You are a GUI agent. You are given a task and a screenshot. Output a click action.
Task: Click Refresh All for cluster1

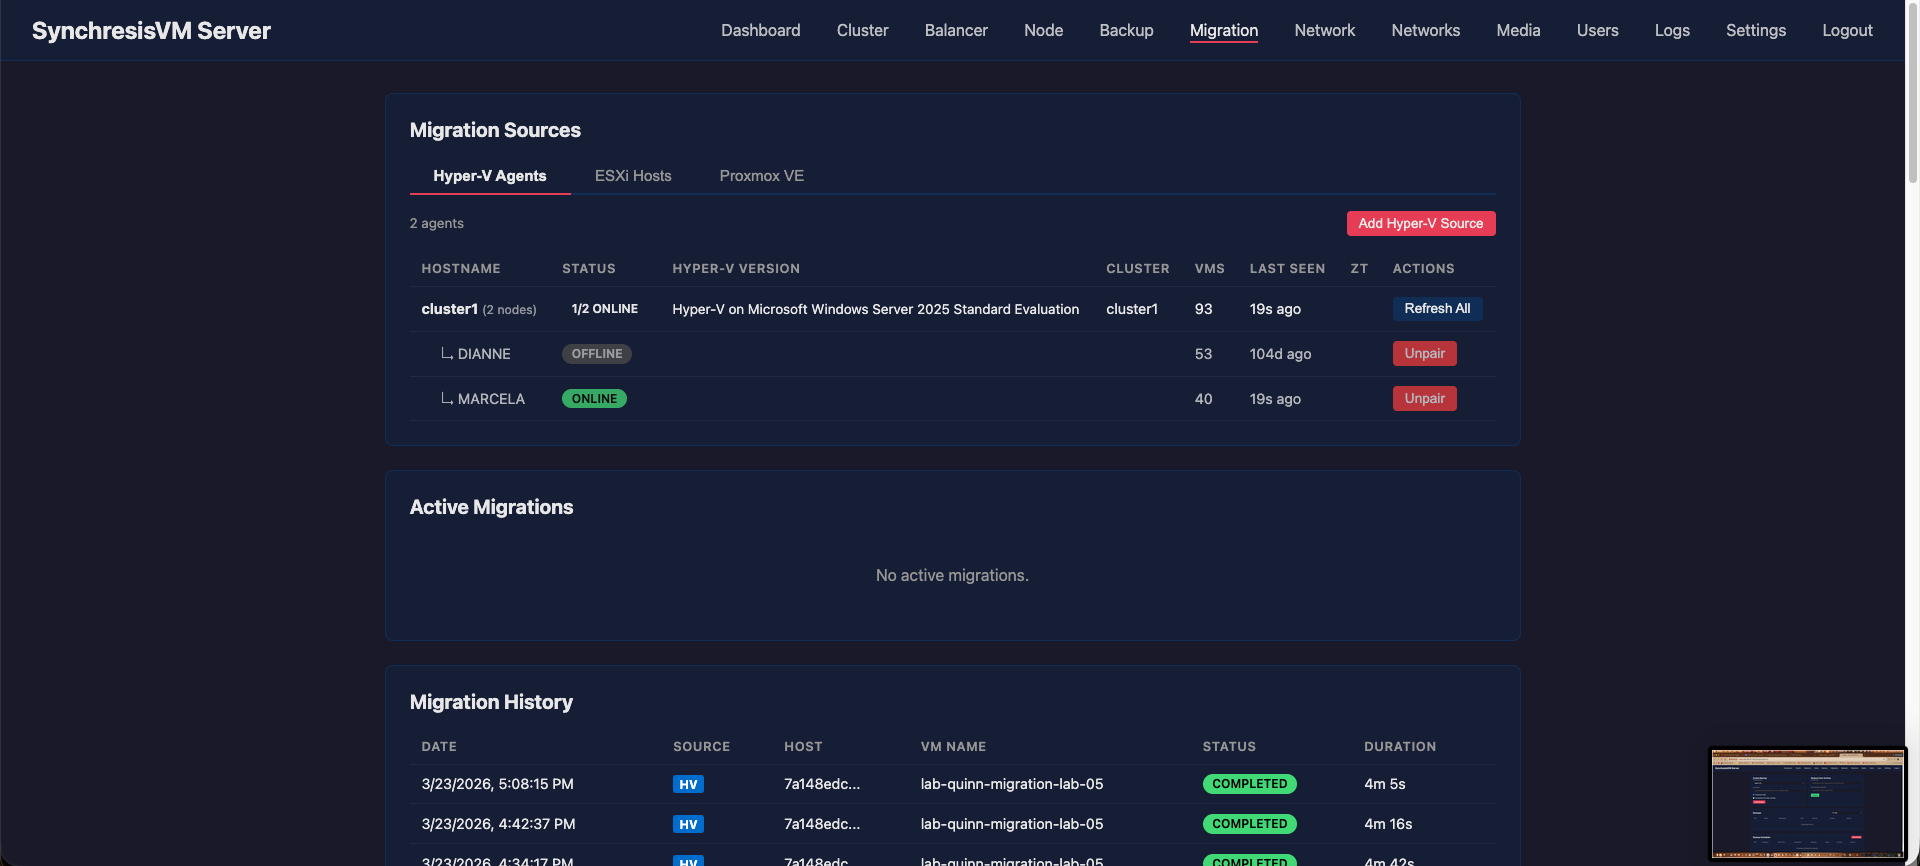click(x=1437, y=309)
